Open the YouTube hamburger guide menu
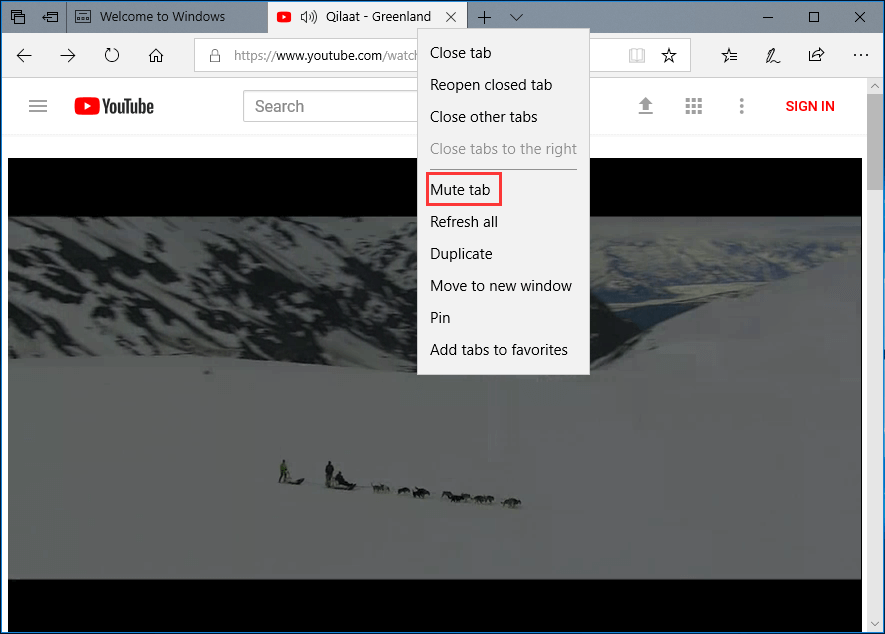Viewport: 885px width, 634px height. [38, 106]
